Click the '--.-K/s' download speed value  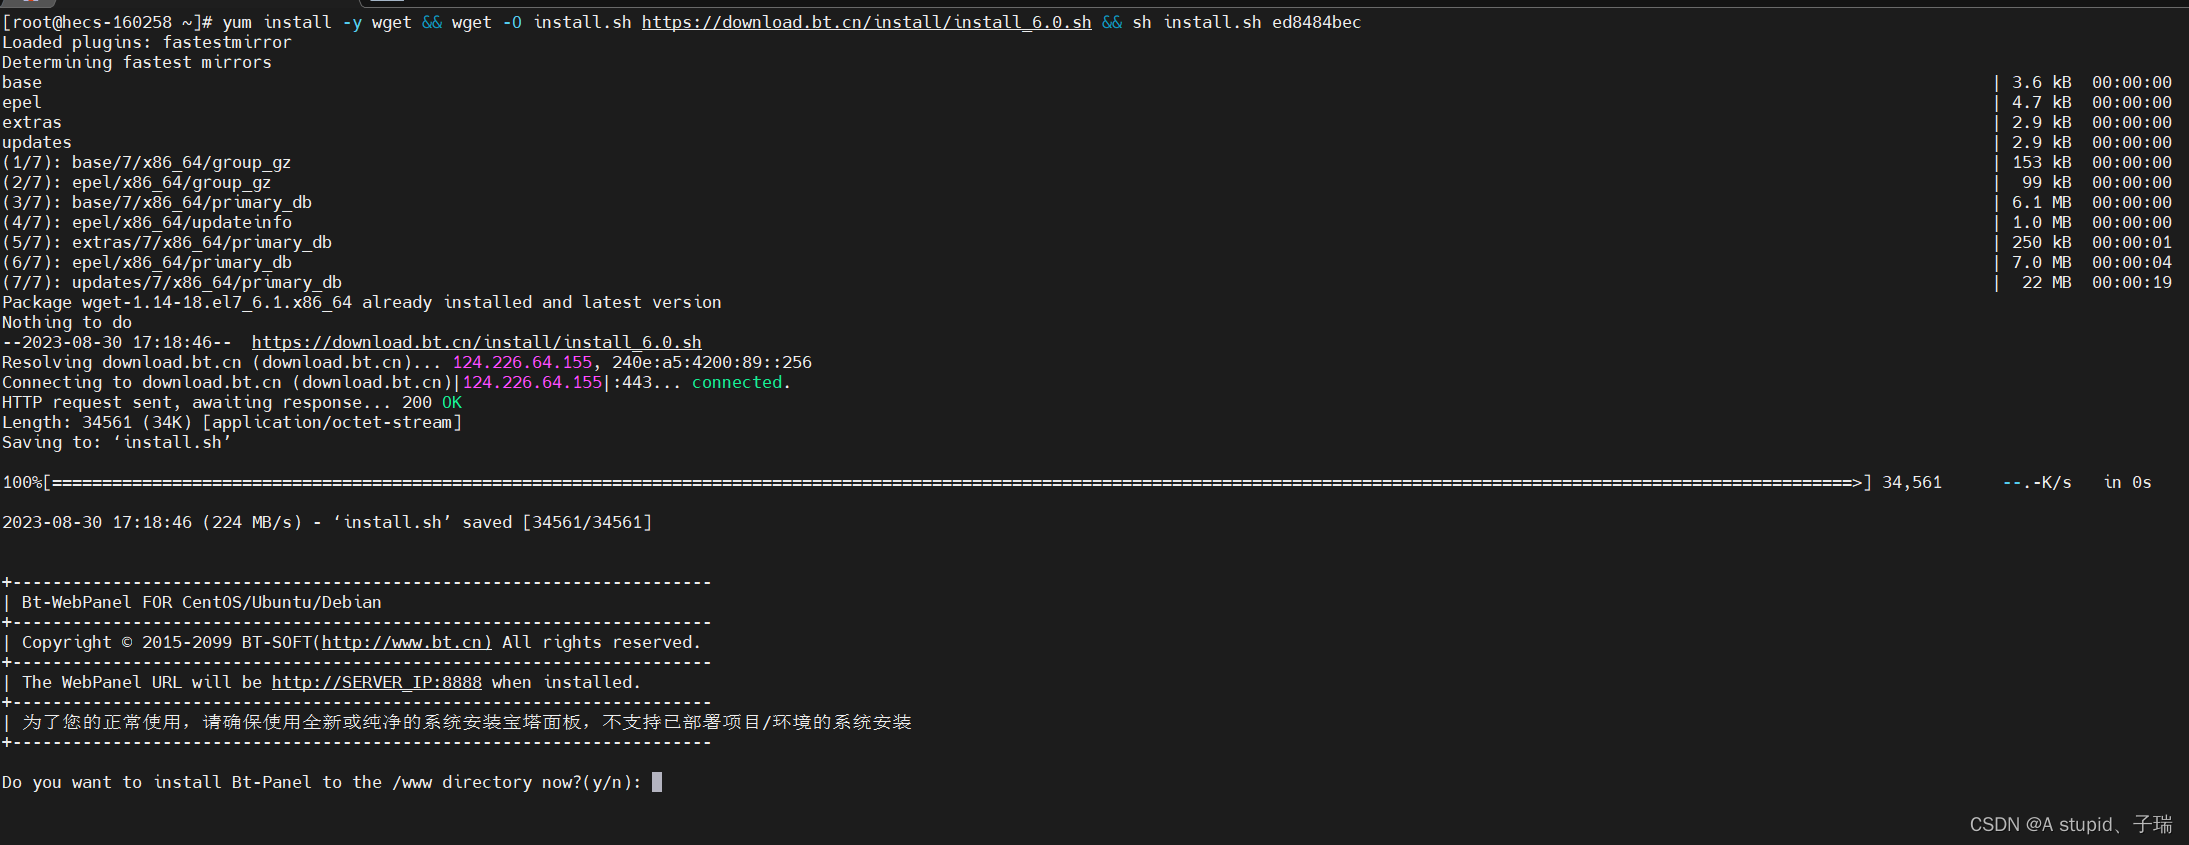click(x=2037, y=482)
